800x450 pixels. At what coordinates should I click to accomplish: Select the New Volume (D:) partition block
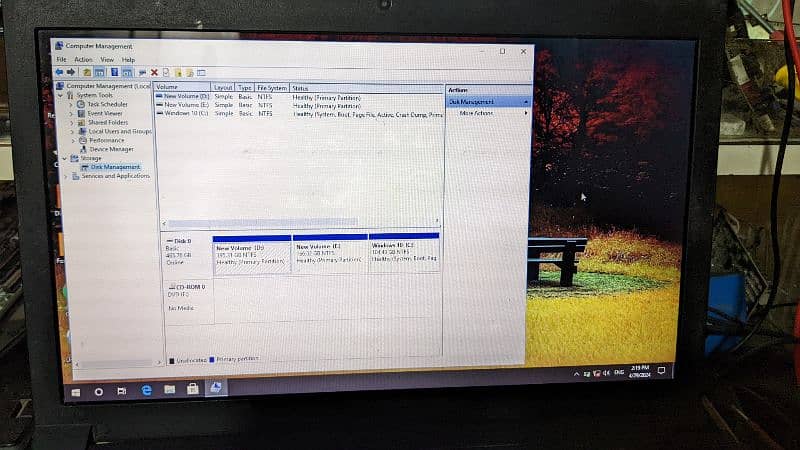251,256
